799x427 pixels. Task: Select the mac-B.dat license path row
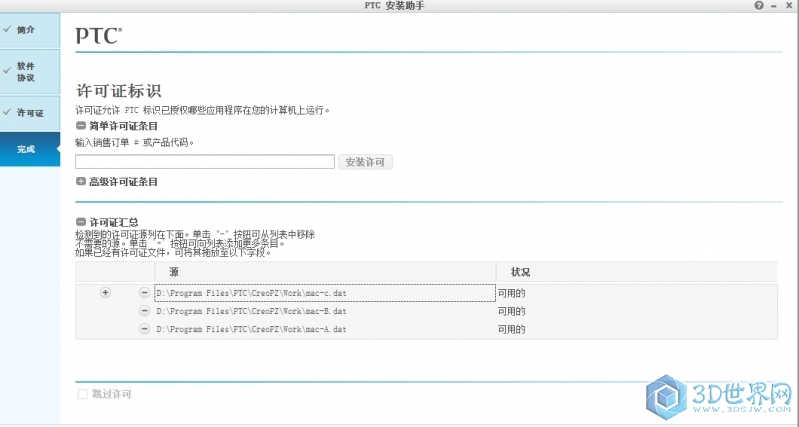coord(325,311)
